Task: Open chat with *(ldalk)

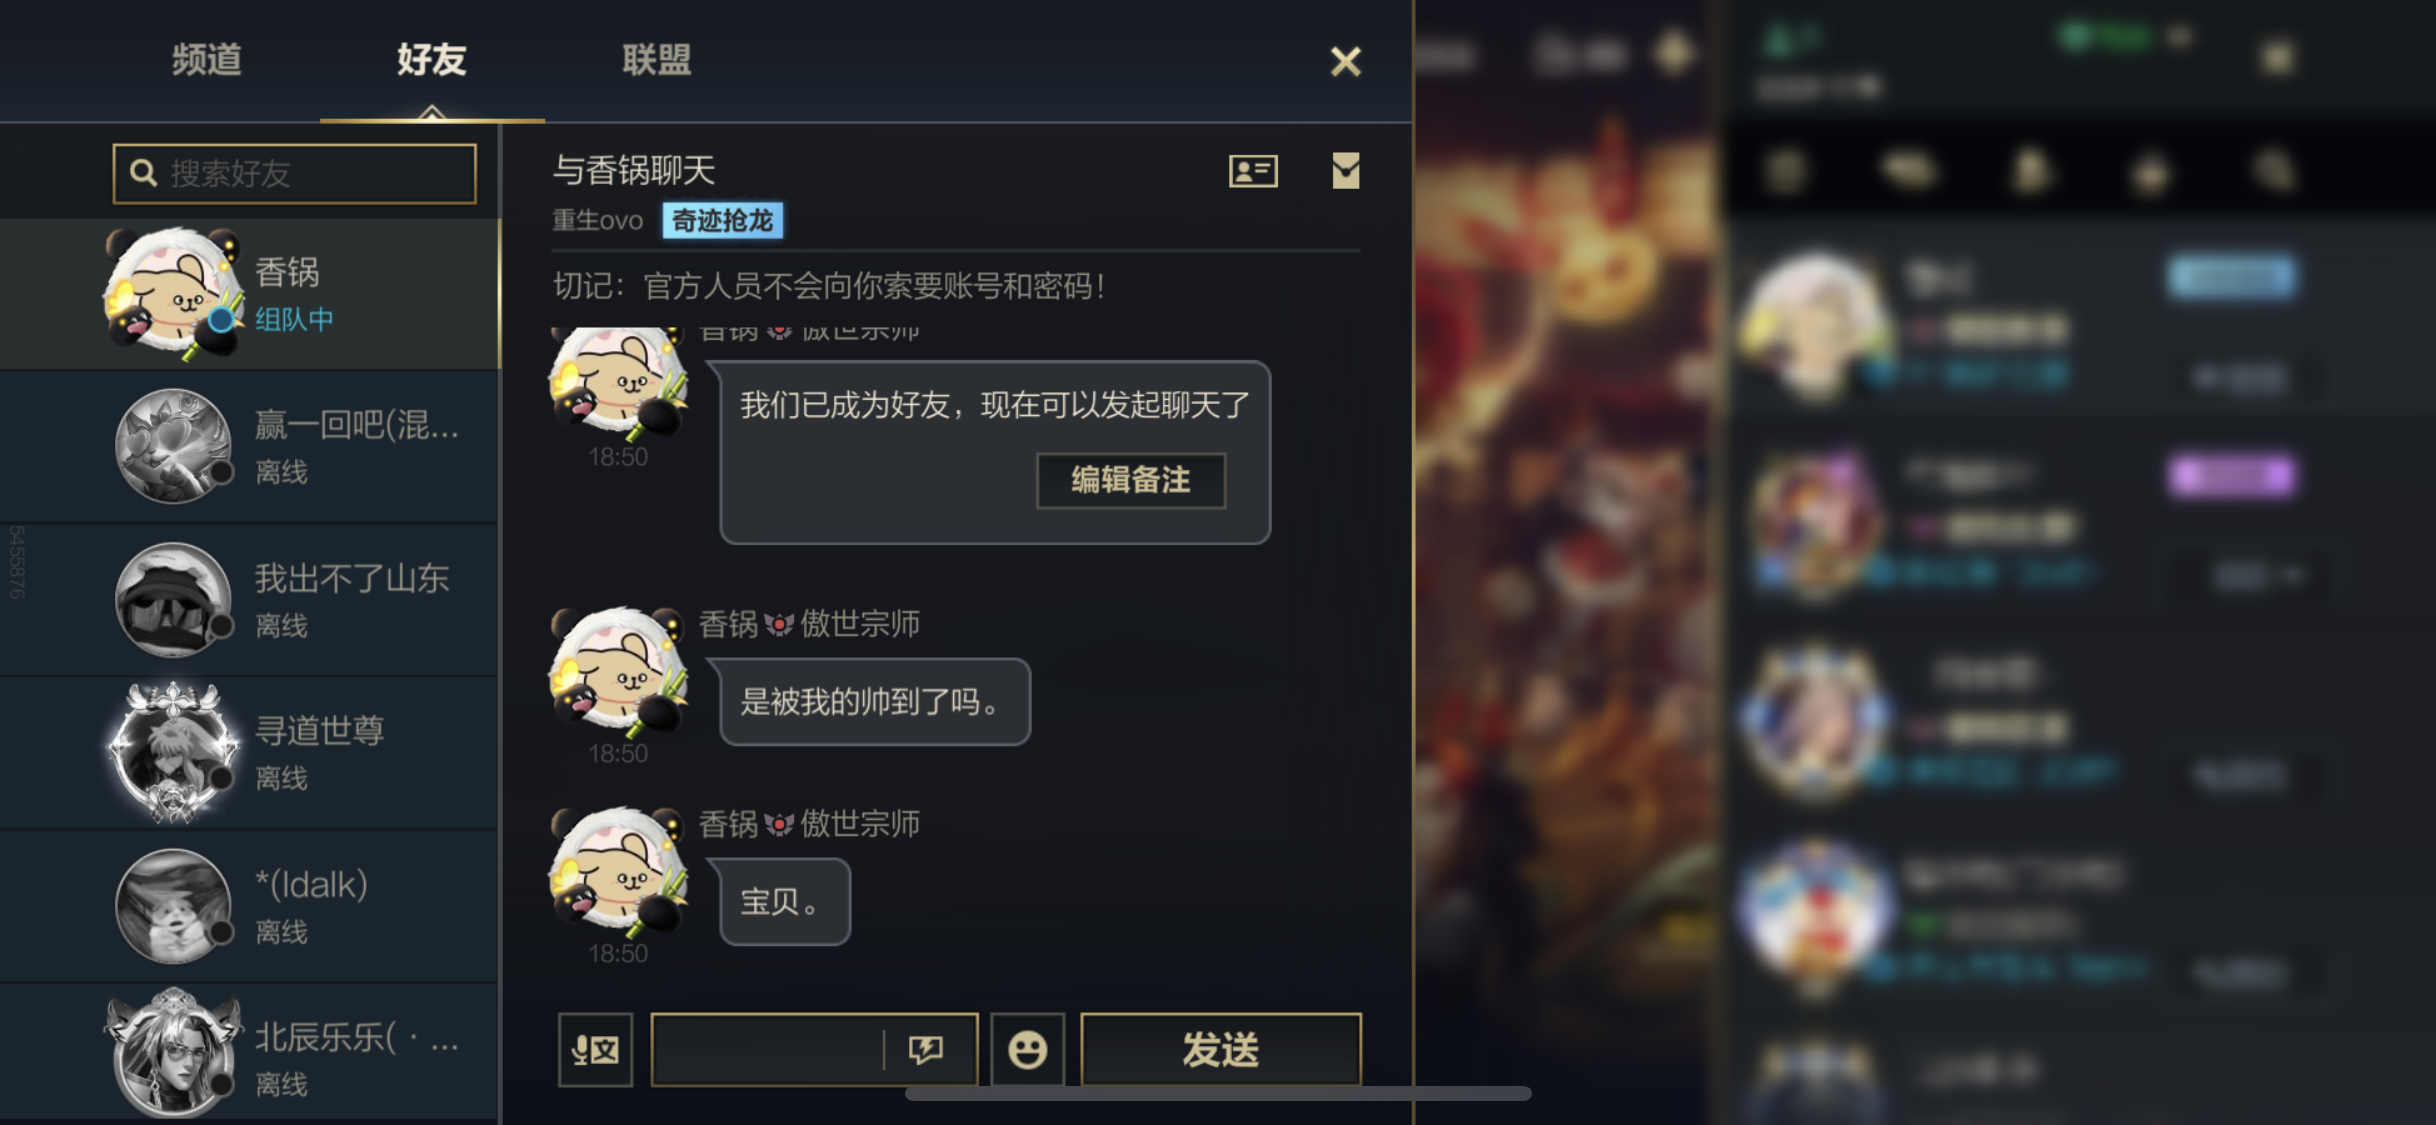Action: pyautogui.click(x=250, y=906)
